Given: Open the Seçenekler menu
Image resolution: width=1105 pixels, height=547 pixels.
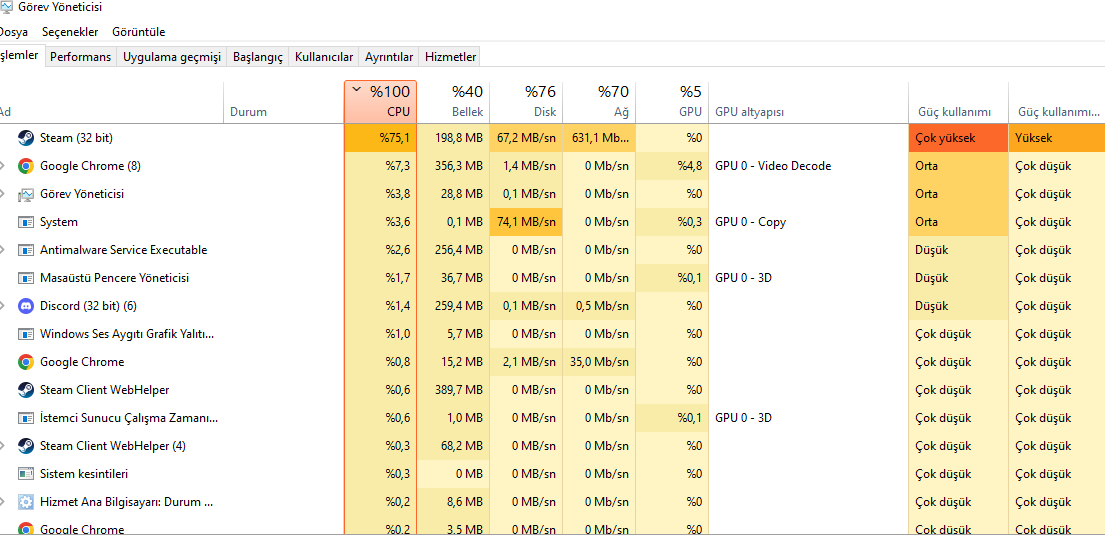Looking at the screenshot, I should 70,32.
